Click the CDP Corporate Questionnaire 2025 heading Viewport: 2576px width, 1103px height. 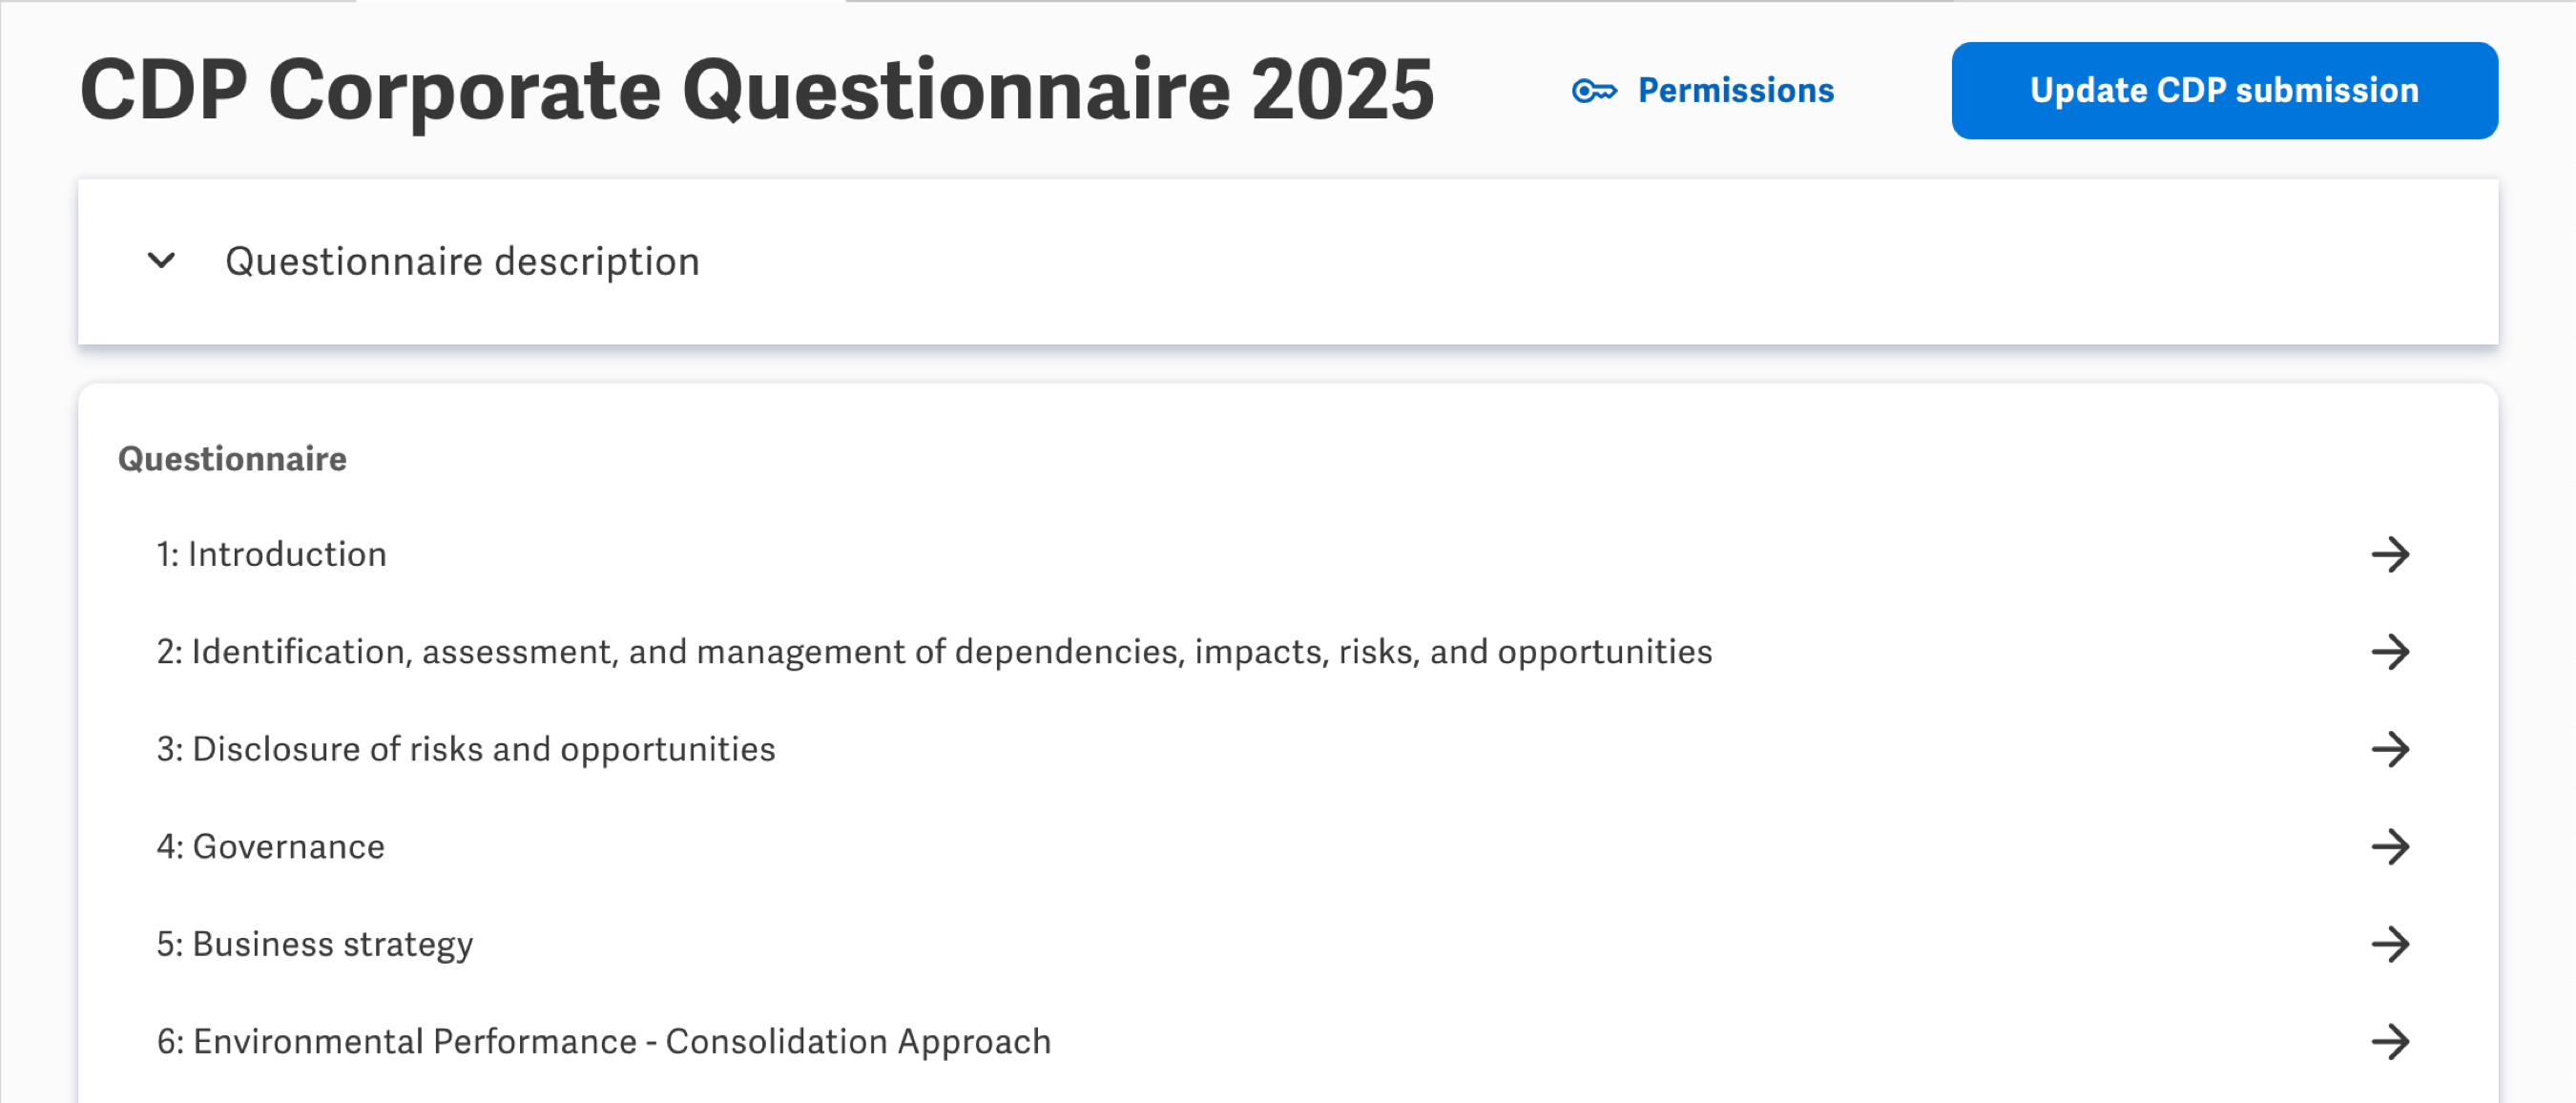[x=757, y=91]
